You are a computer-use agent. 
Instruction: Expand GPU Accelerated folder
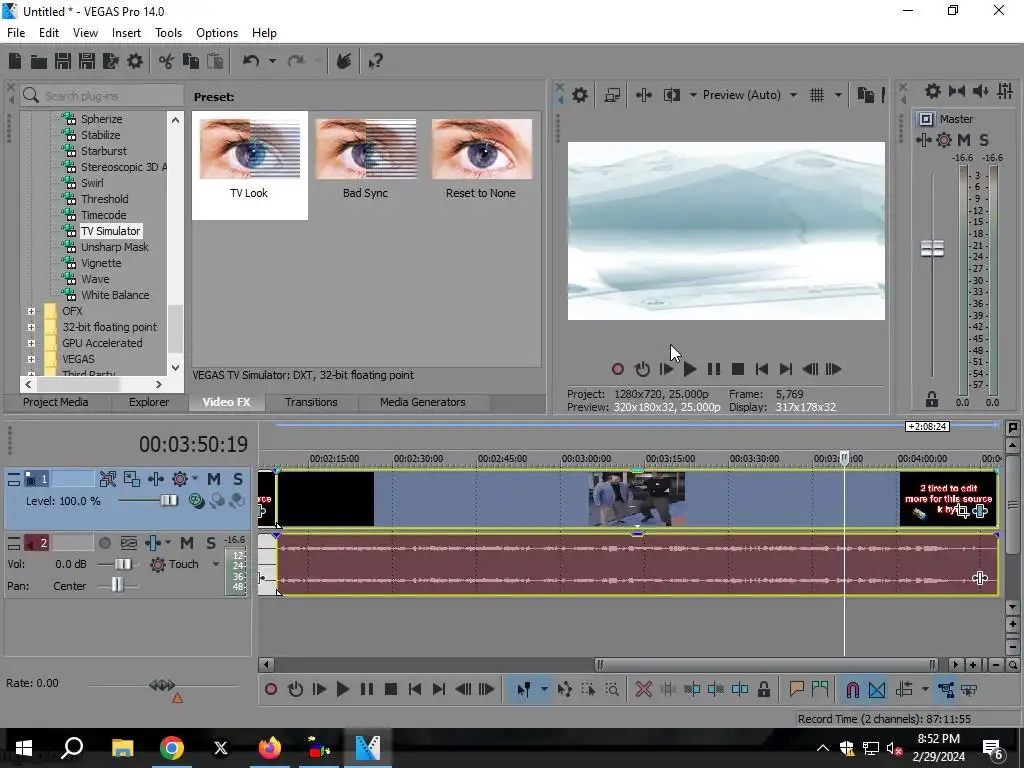[x=31, y=343]
